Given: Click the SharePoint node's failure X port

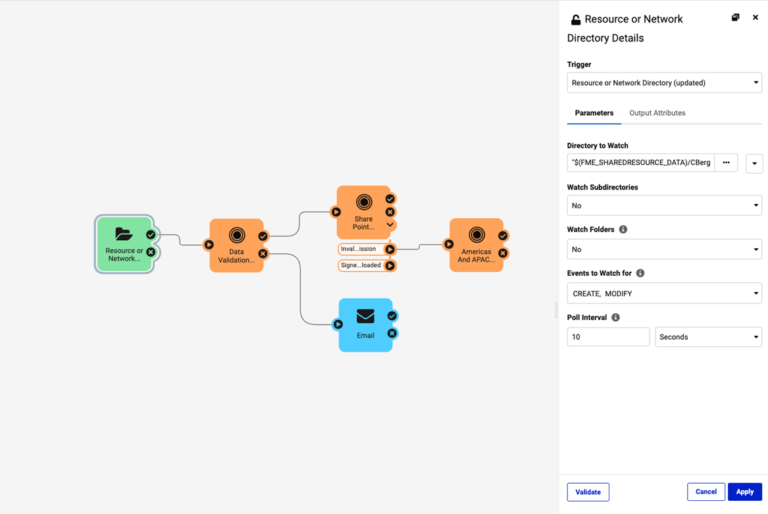Looking at the screenshot, I should point(390,212).
